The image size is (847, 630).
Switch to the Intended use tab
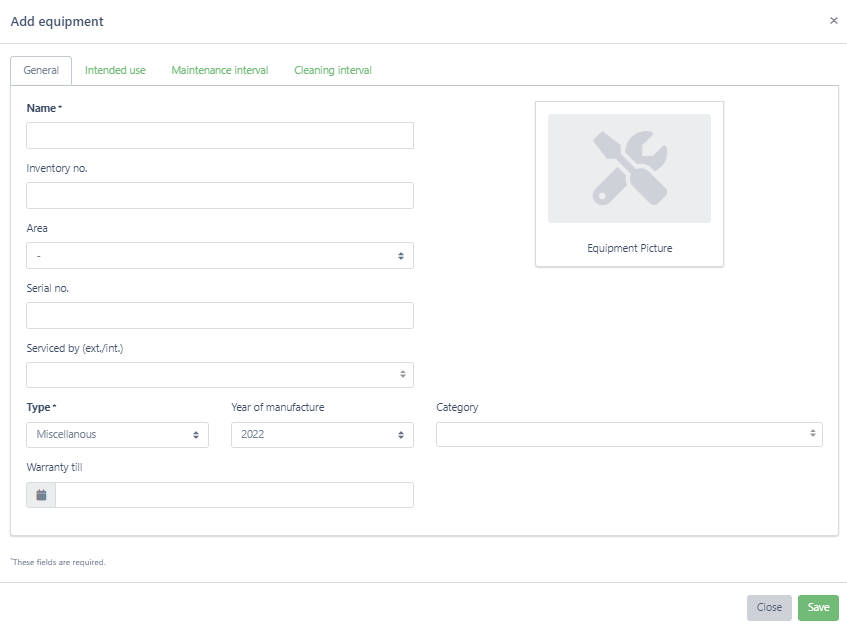pyautogui.click(x=115, y=71)
